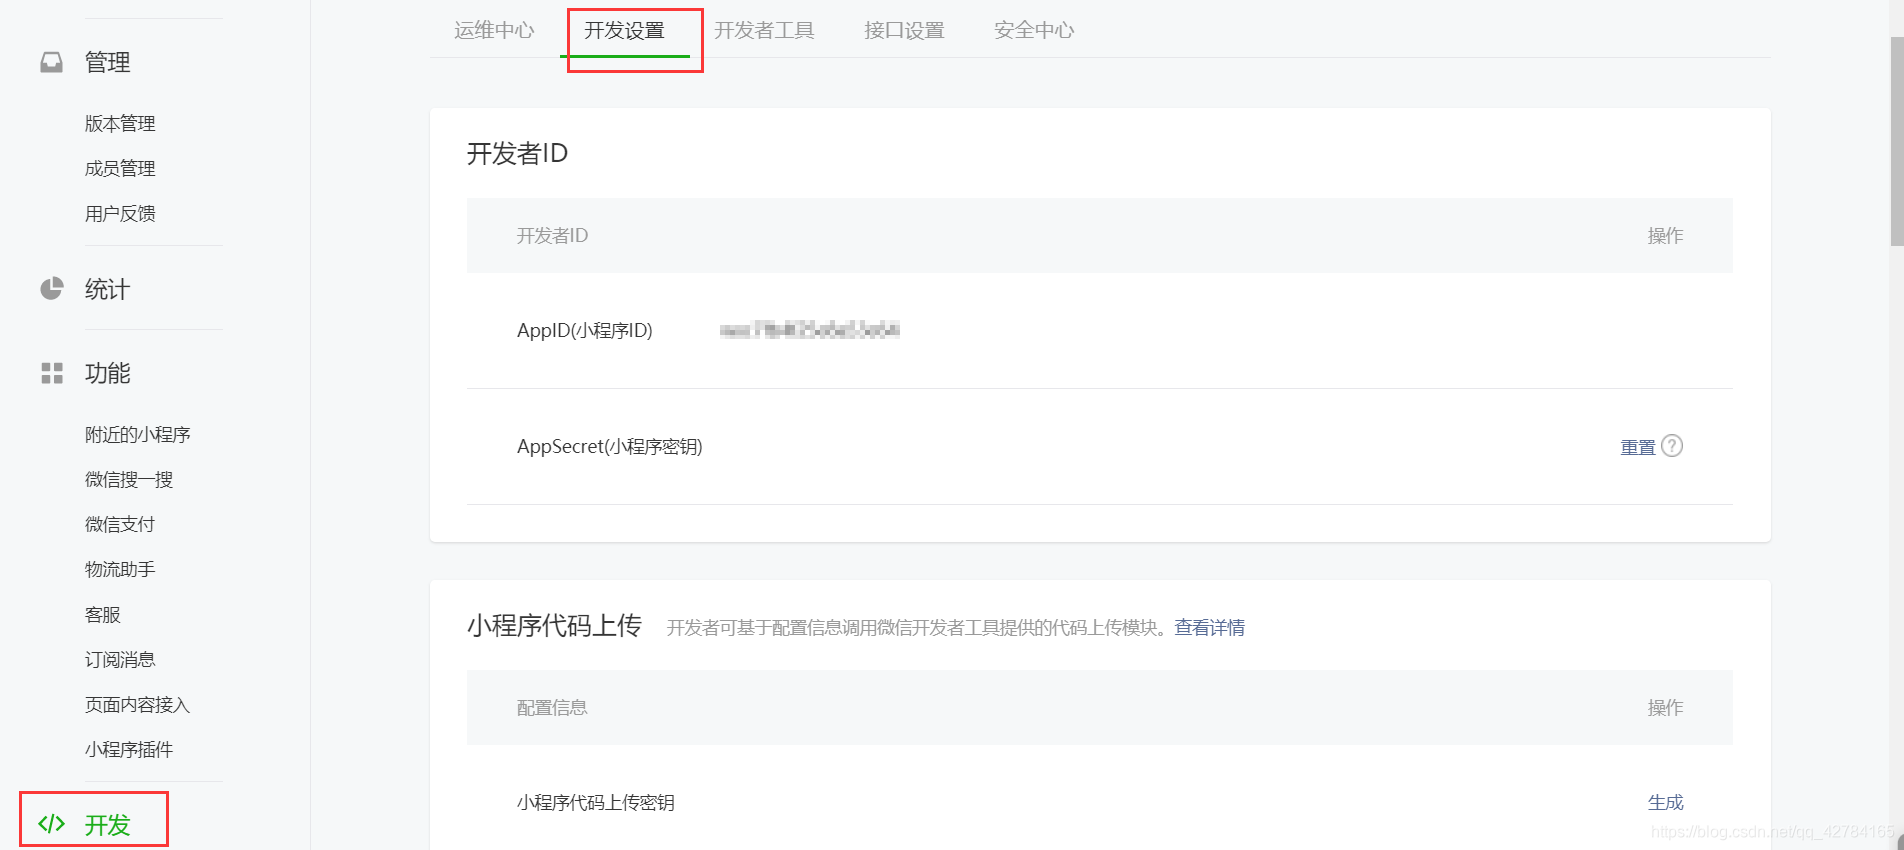Click the 小程序代码上传密钥 row label
This screenshot has width=1904, height=850.
coord(595,802)
